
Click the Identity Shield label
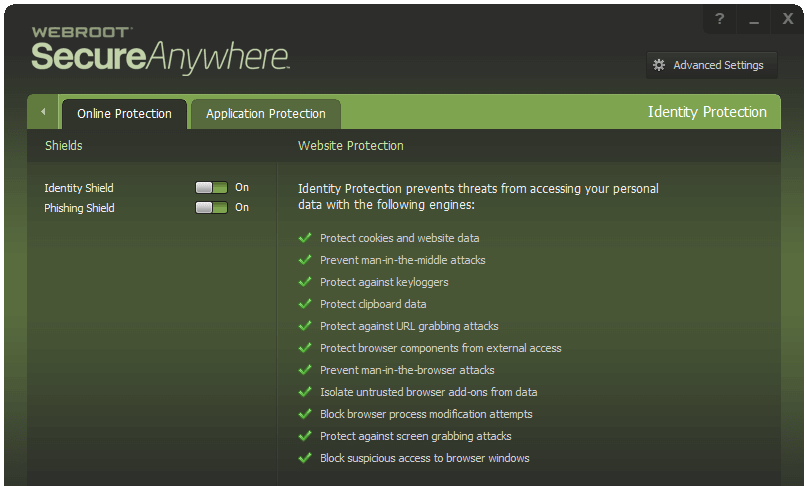point(79,188)
